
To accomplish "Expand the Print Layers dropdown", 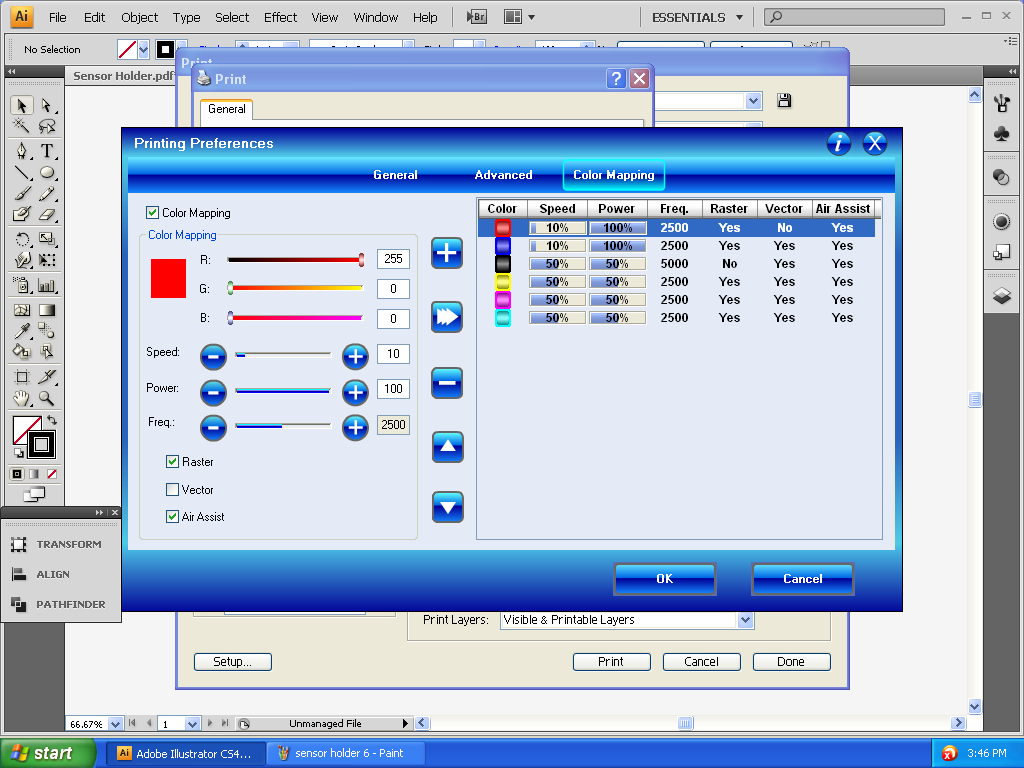I will (744, 620).
